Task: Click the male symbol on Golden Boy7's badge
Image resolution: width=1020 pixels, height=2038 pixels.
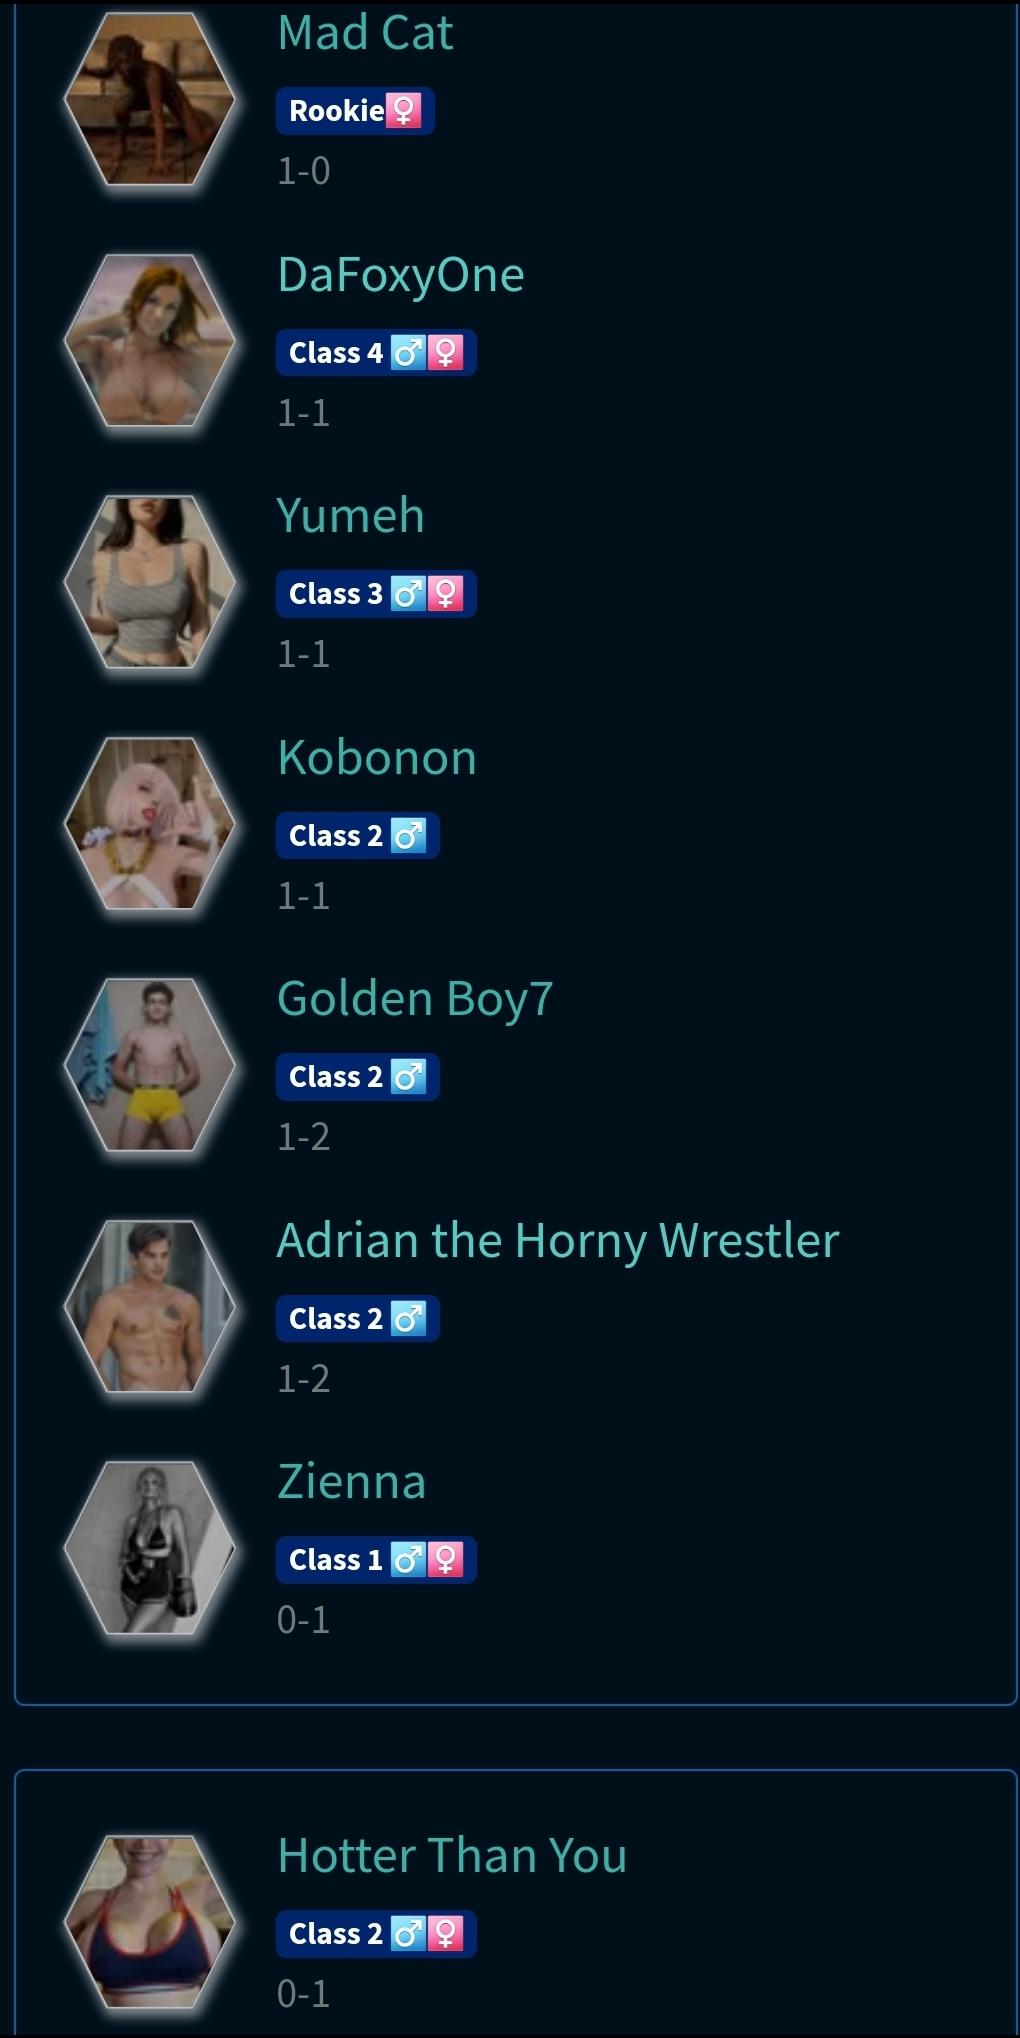Action: click(408, 1077)
